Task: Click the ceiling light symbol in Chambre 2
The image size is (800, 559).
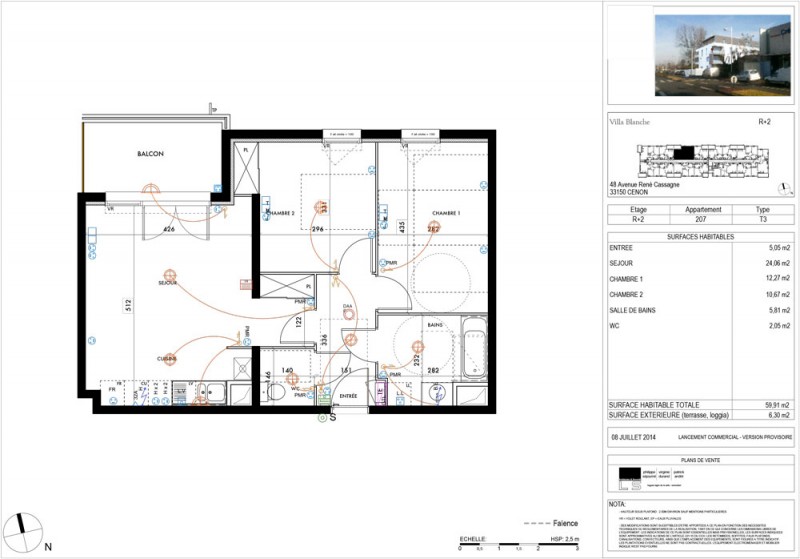Action: coord(321,206)
